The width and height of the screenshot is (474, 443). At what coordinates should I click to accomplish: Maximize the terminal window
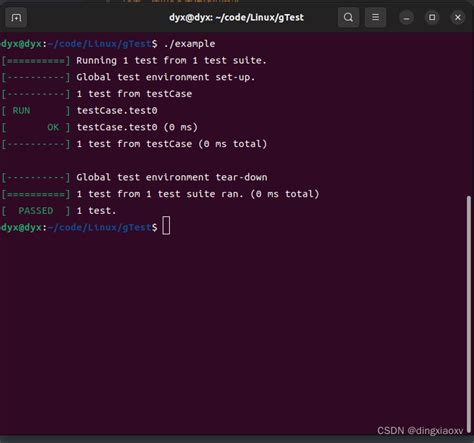432,17
